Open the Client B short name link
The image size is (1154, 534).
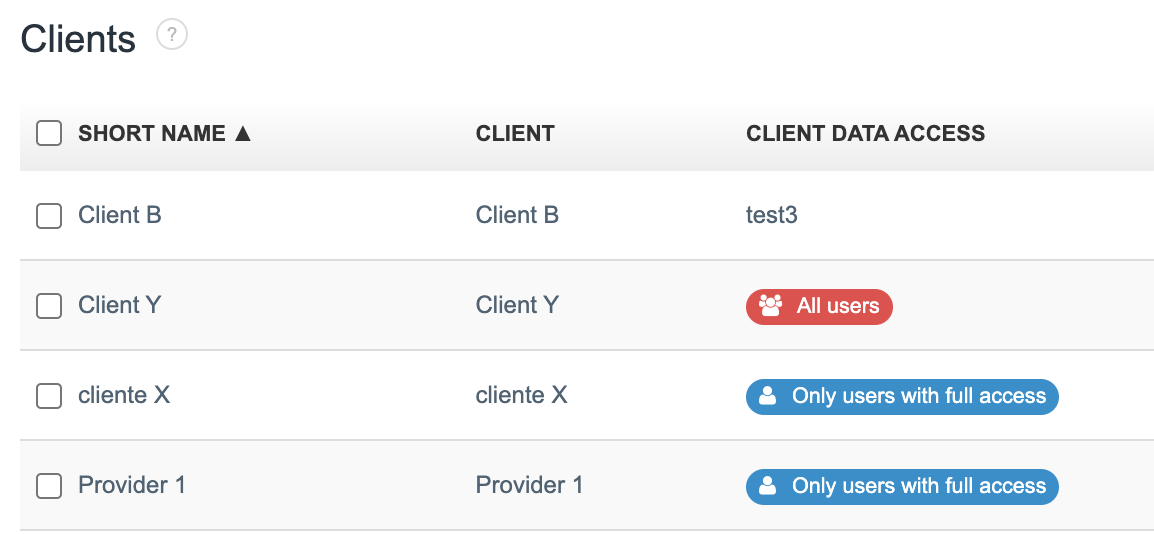click(x=120, y=215)
